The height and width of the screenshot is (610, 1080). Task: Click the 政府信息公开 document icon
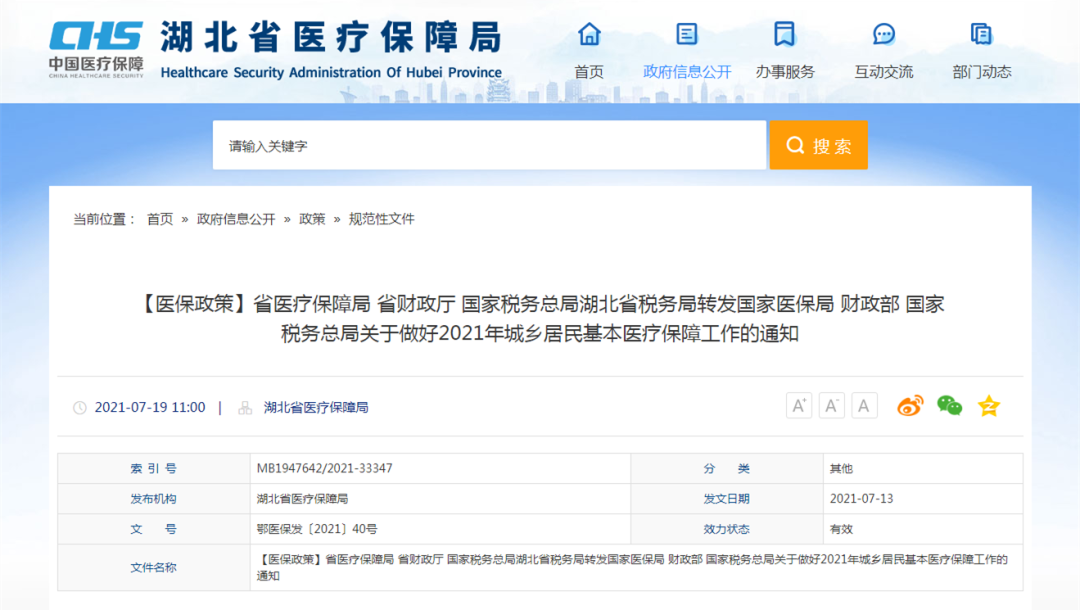[x=687, y=34]
